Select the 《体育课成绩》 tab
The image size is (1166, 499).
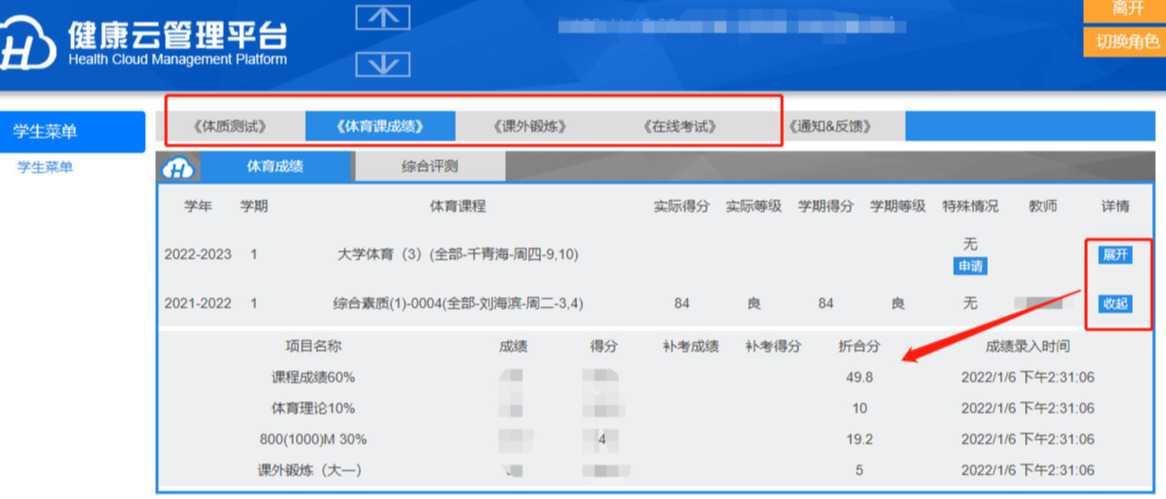pyautogui.click(x=380, y=127)
